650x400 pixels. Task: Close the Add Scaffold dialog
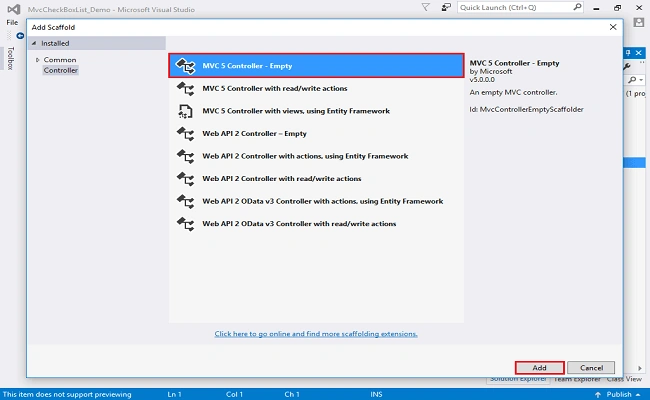[x=613, y=27]
